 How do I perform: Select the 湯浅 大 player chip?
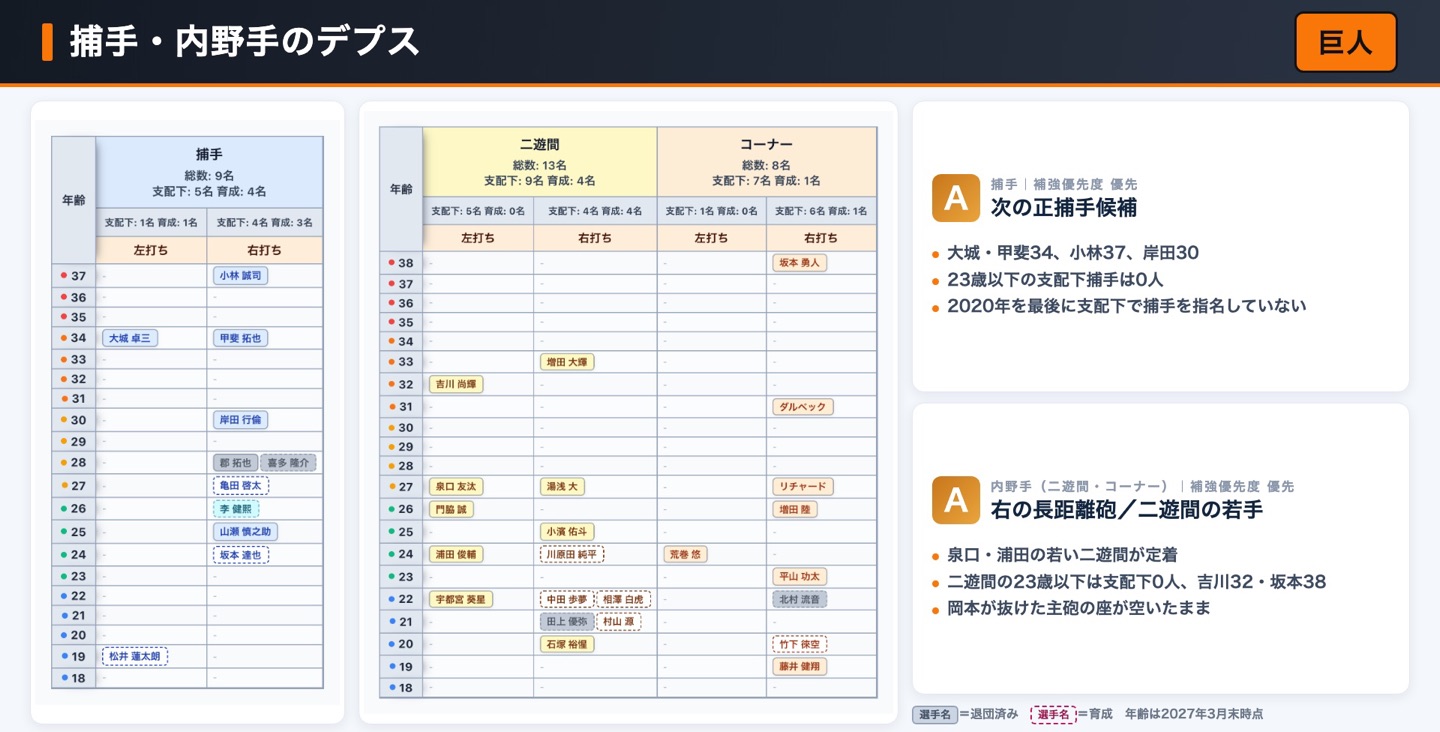[562, 487]
